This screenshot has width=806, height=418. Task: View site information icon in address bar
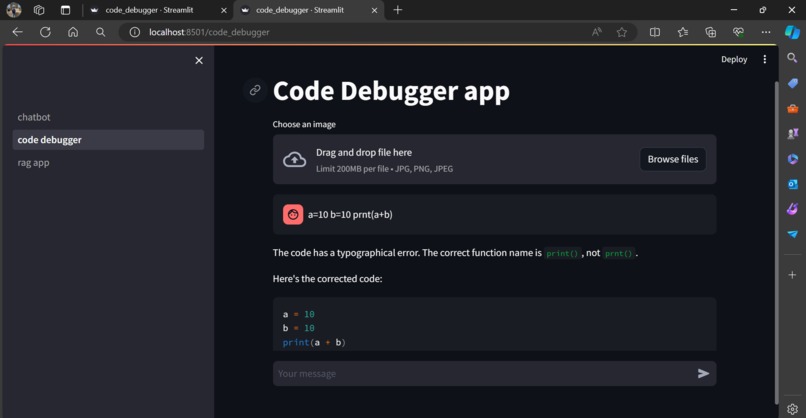[135, 32]
